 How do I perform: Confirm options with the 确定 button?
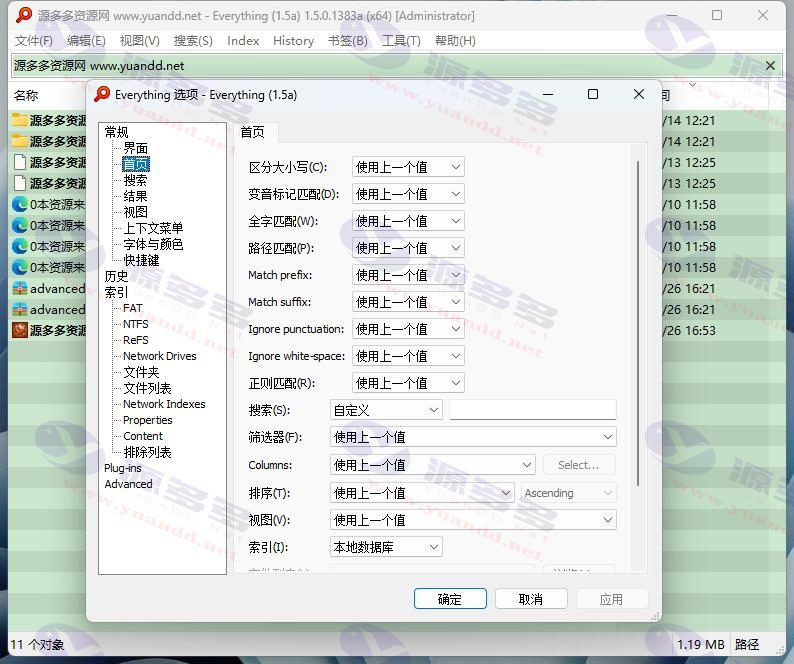tap(450, 599)
